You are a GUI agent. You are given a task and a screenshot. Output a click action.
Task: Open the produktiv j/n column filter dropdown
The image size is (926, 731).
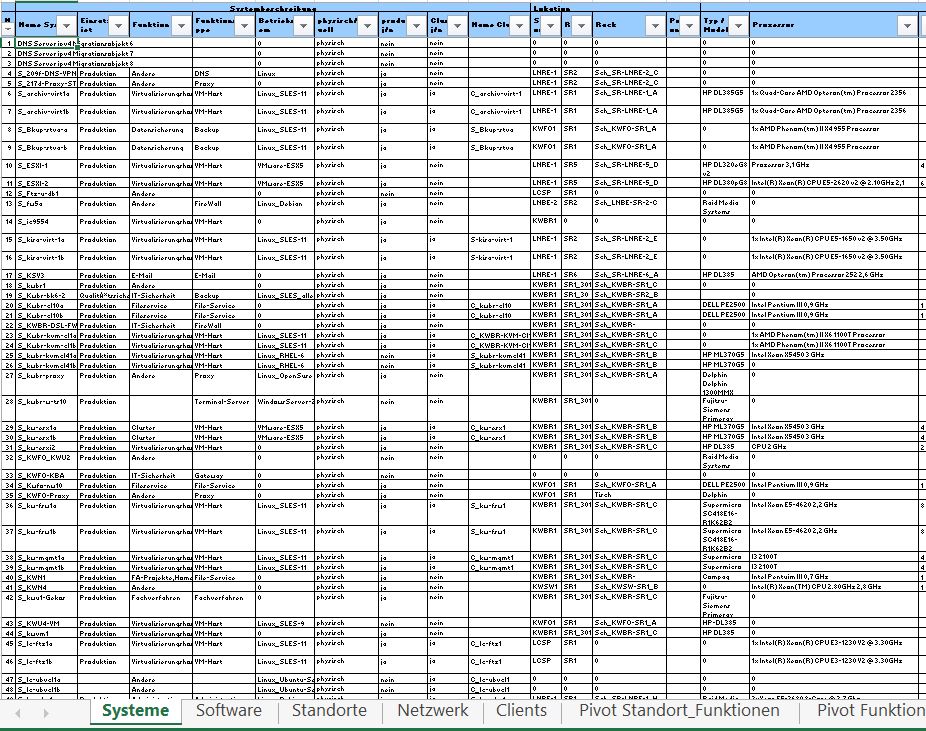[416, 25]
